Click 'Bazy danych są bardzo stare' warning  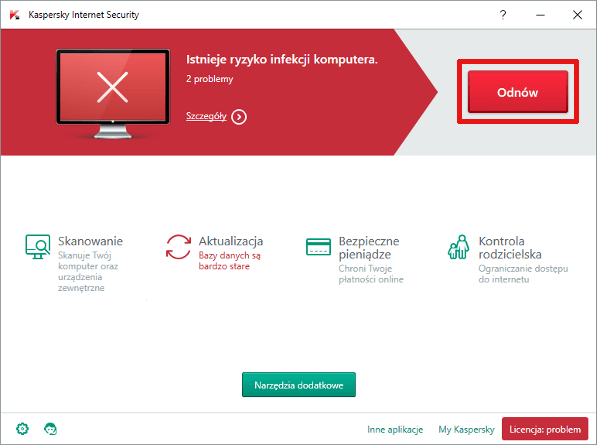(x=229, y=261)
